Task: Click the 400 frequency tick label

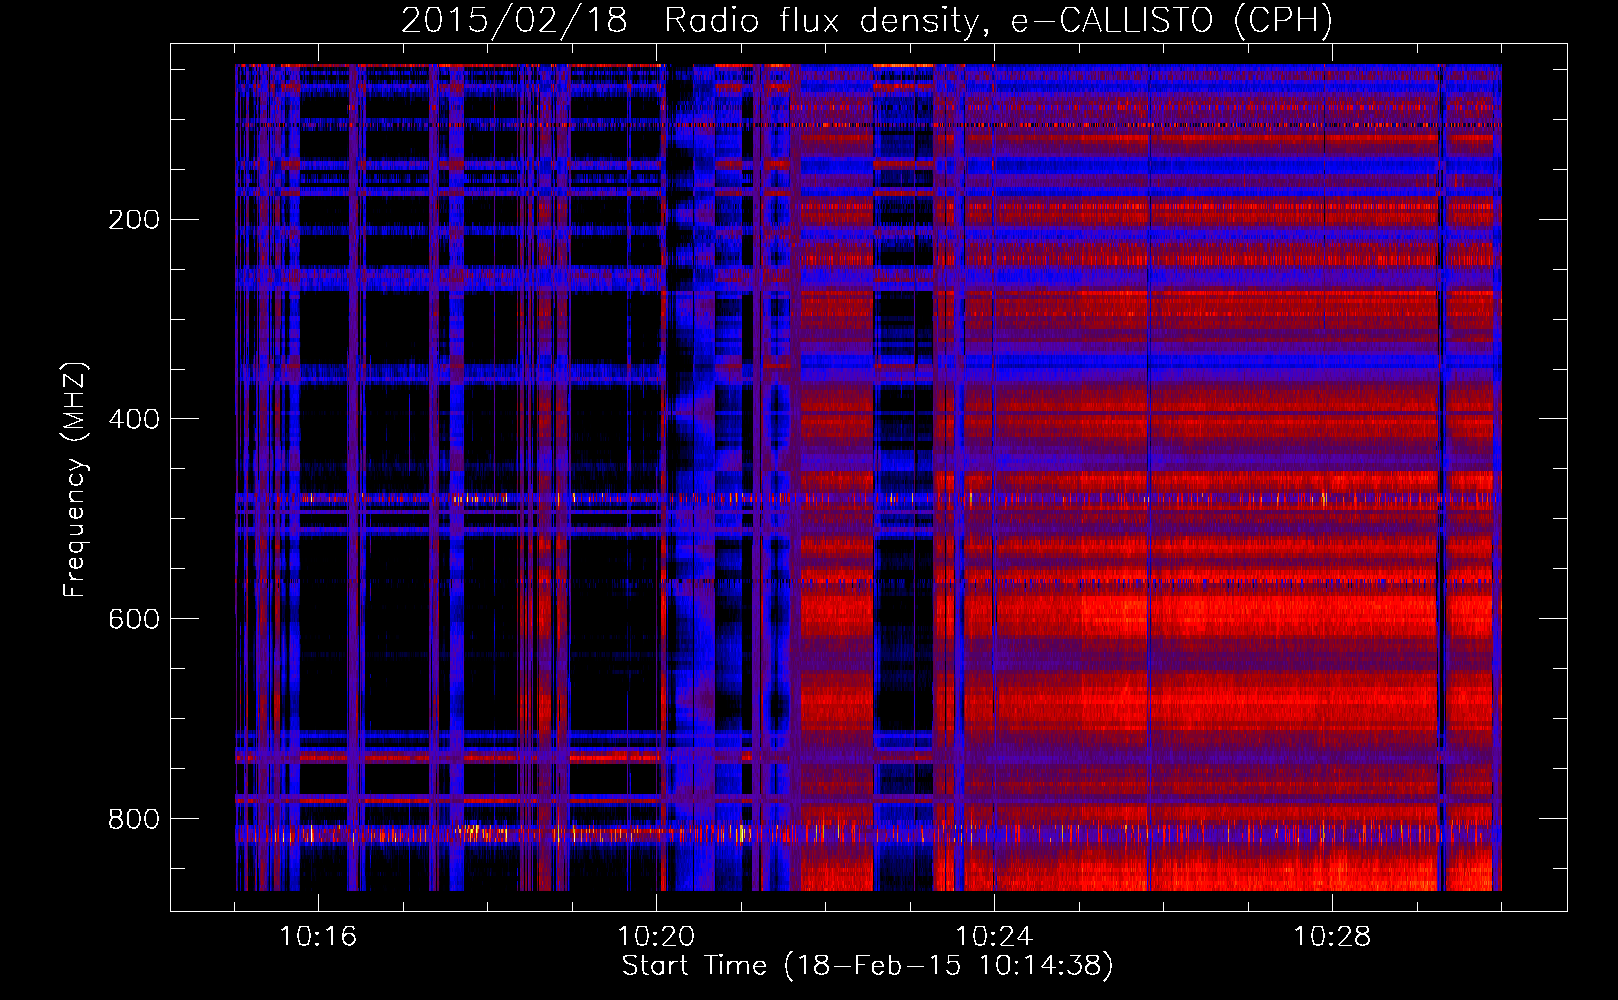Action: 134,419
